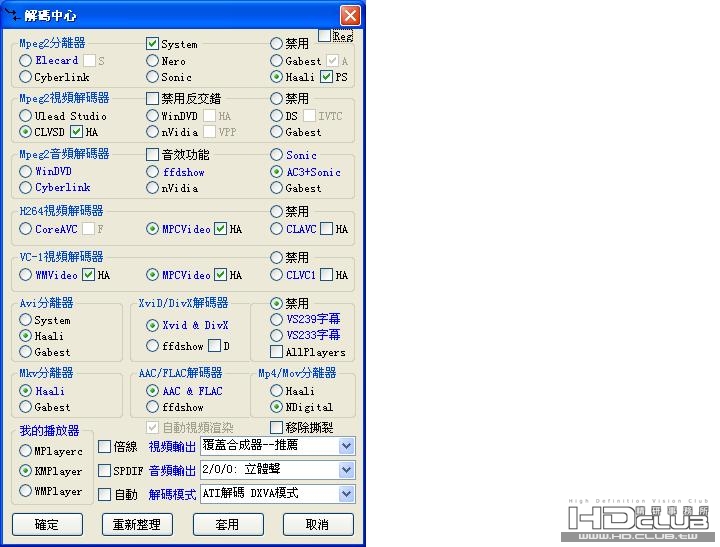The height and width of the screenshot is (547, 720).
Task: Select Cyberlink radio in Mpeg2音頻解碼器
Action: (26, 187)
